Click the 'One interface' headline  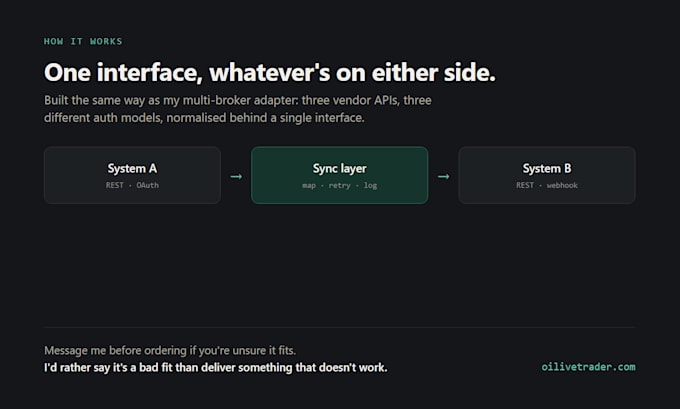coord(269,72)
